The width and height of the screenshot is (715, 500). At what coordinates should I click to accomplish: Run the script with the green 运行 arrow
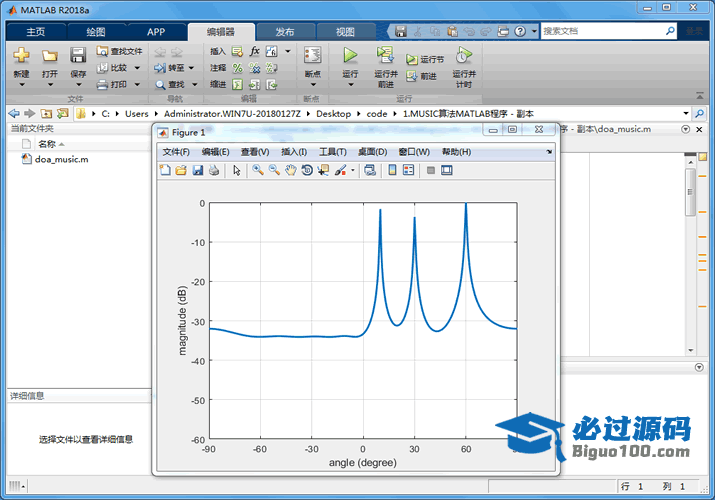click(x=350, y=55)
